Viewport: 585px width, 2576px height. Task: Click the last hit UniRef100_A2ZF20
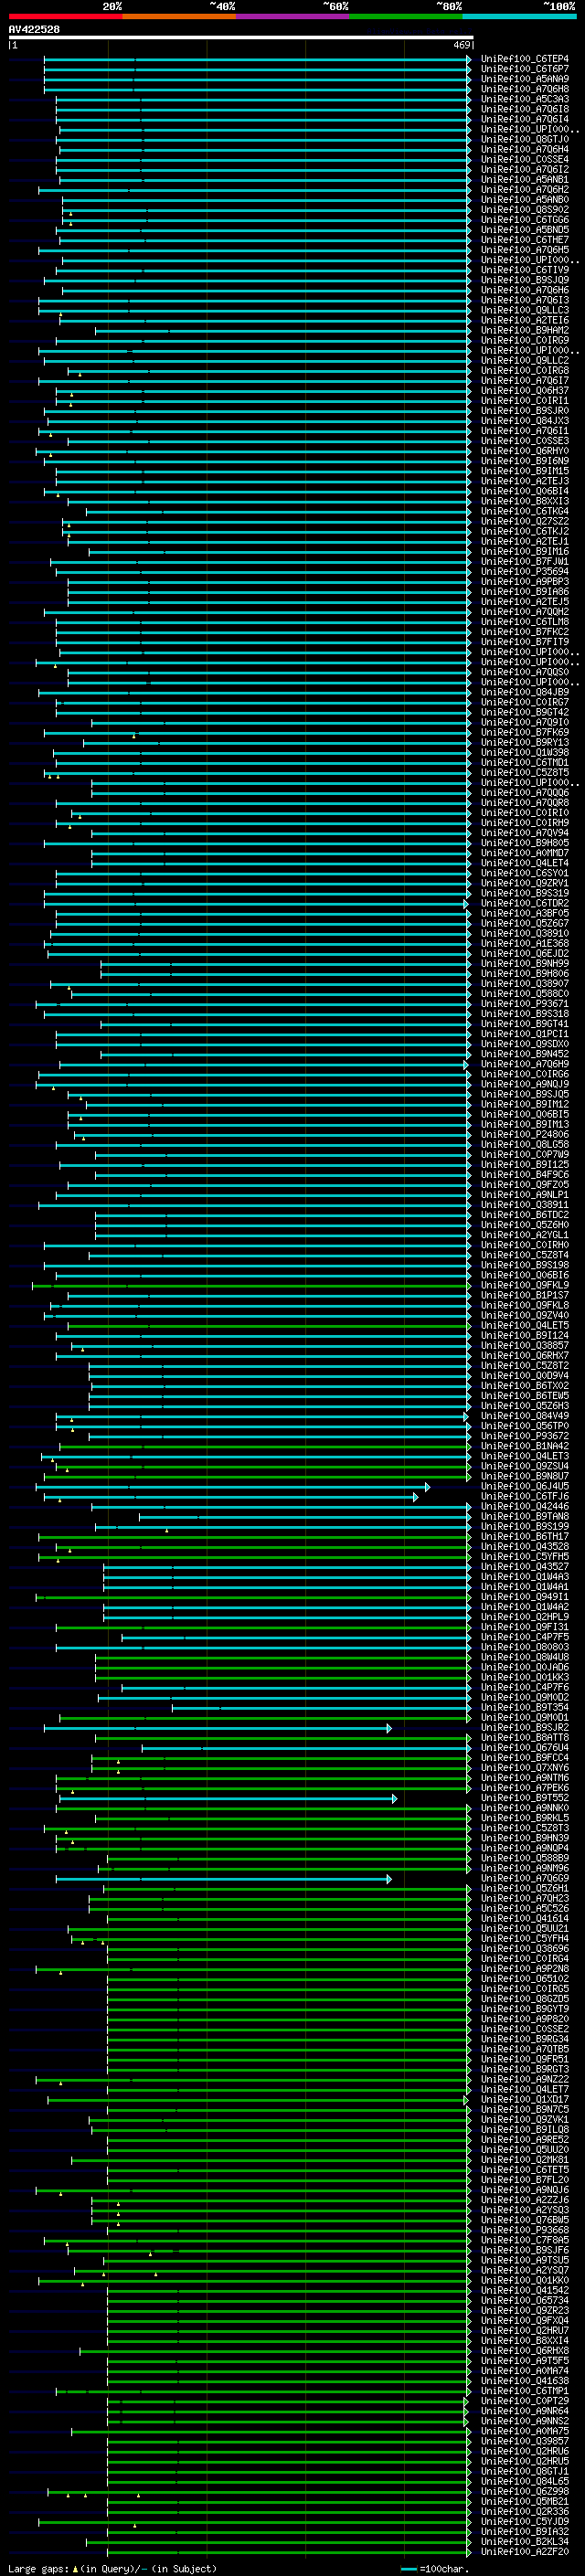coord(525,2551)
